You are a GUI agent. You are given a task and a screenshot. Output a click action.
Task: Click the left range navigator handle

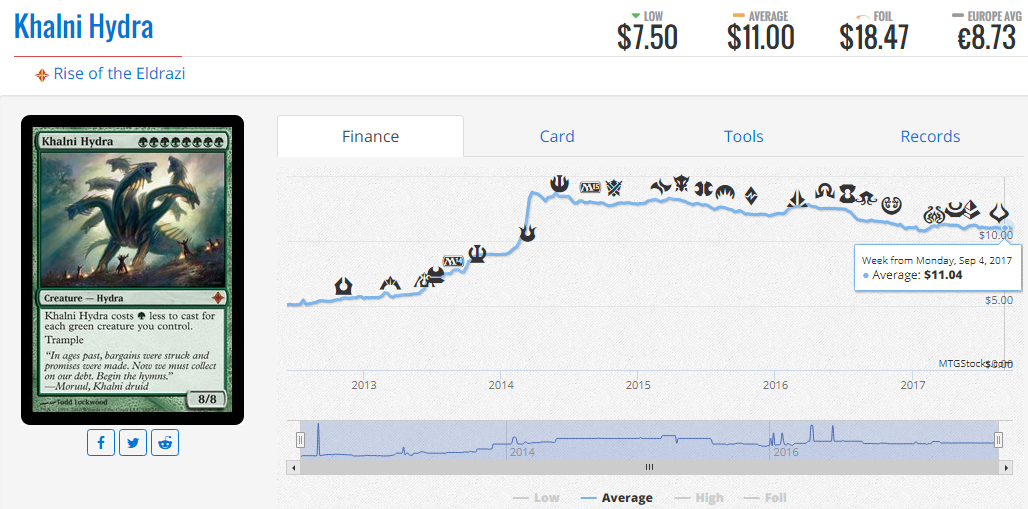pyautogui.click(x=300, y=439)
